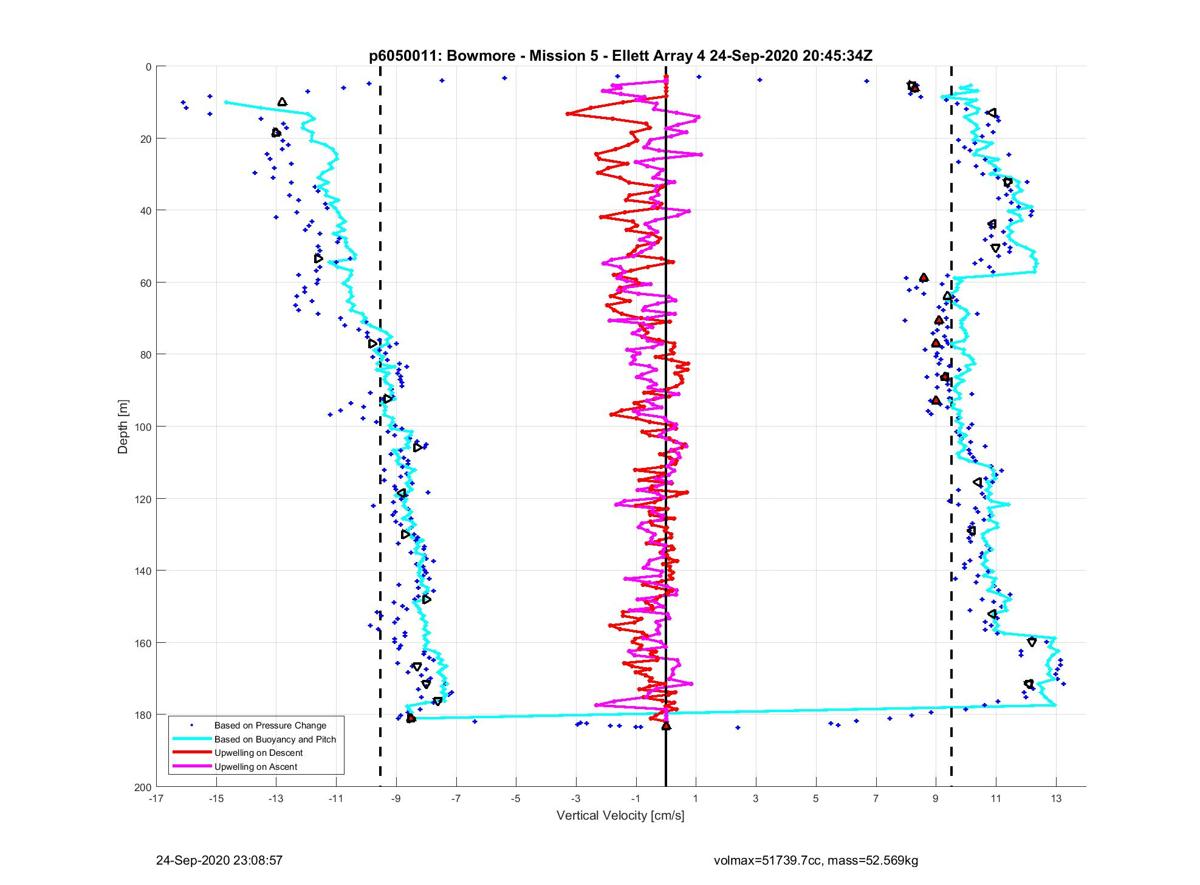The width and height of the screenshot is (1200, 885).
Task: Click x-axis tick label -9
Action: (396, 799)
